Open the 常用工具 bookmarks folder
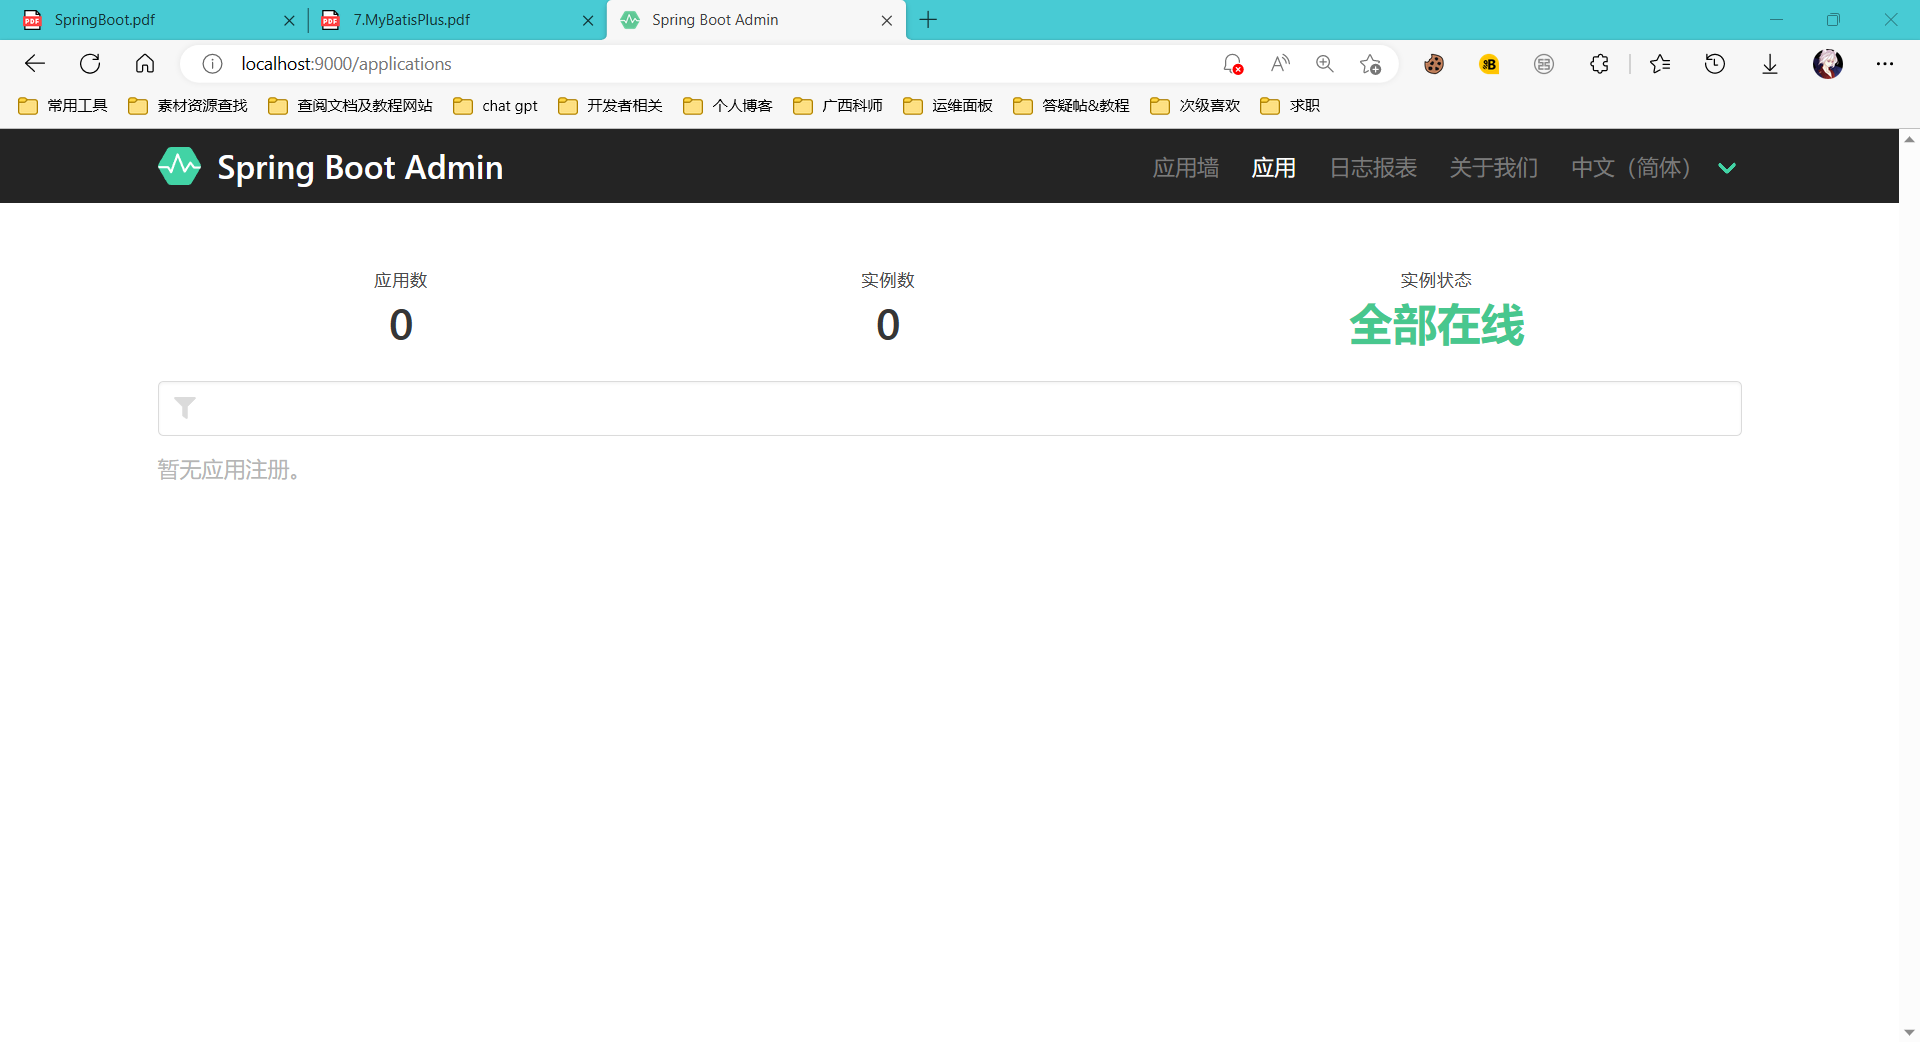The height and width of the screenshot is (1042, 1920). point(63,106)
